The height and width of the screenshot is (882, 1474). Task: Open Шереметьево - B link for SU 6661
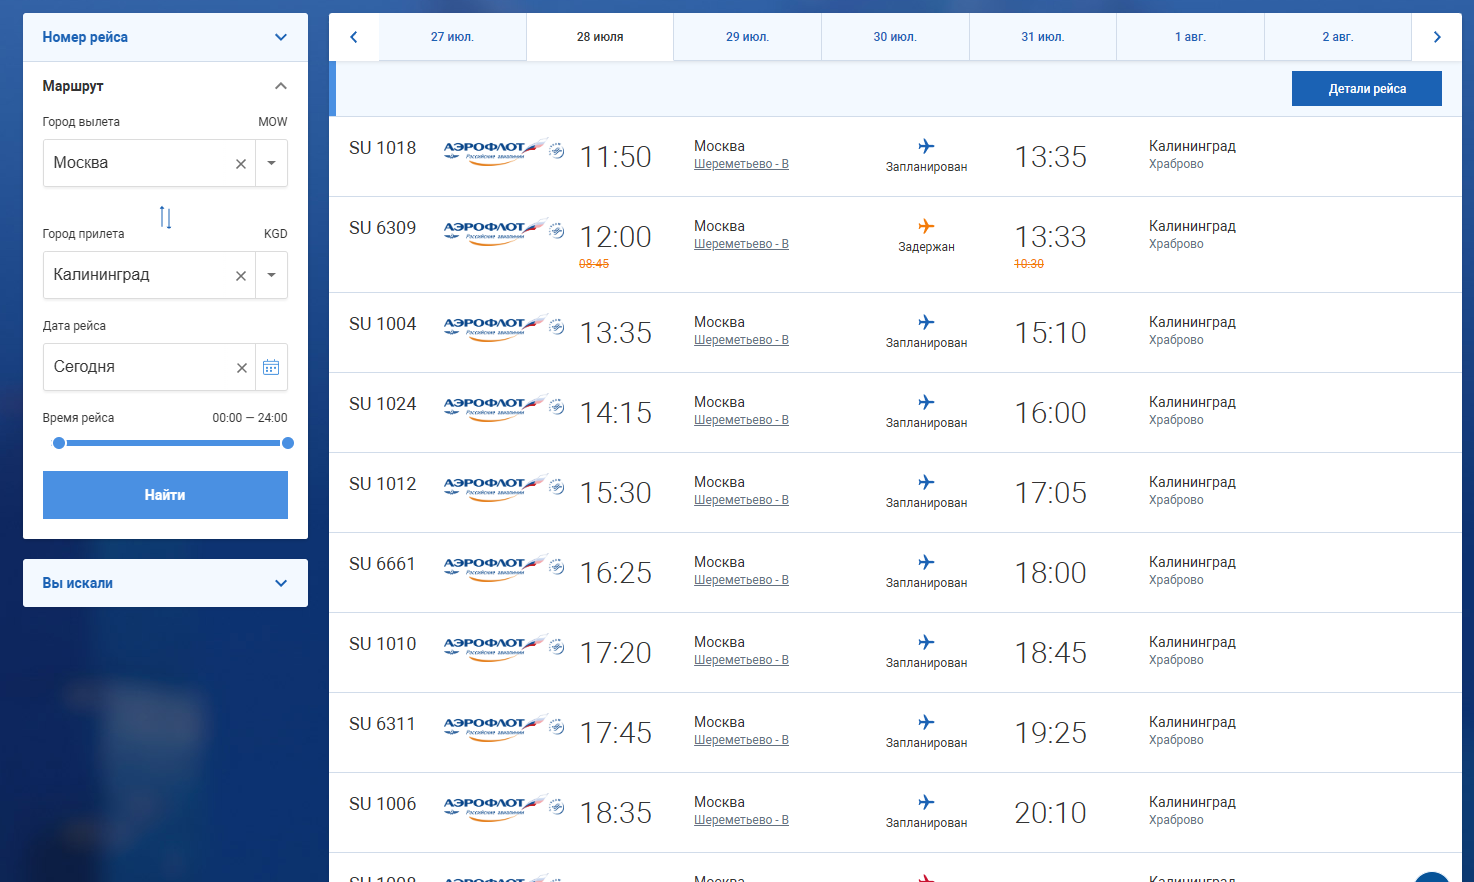click(x=741, y=580)
